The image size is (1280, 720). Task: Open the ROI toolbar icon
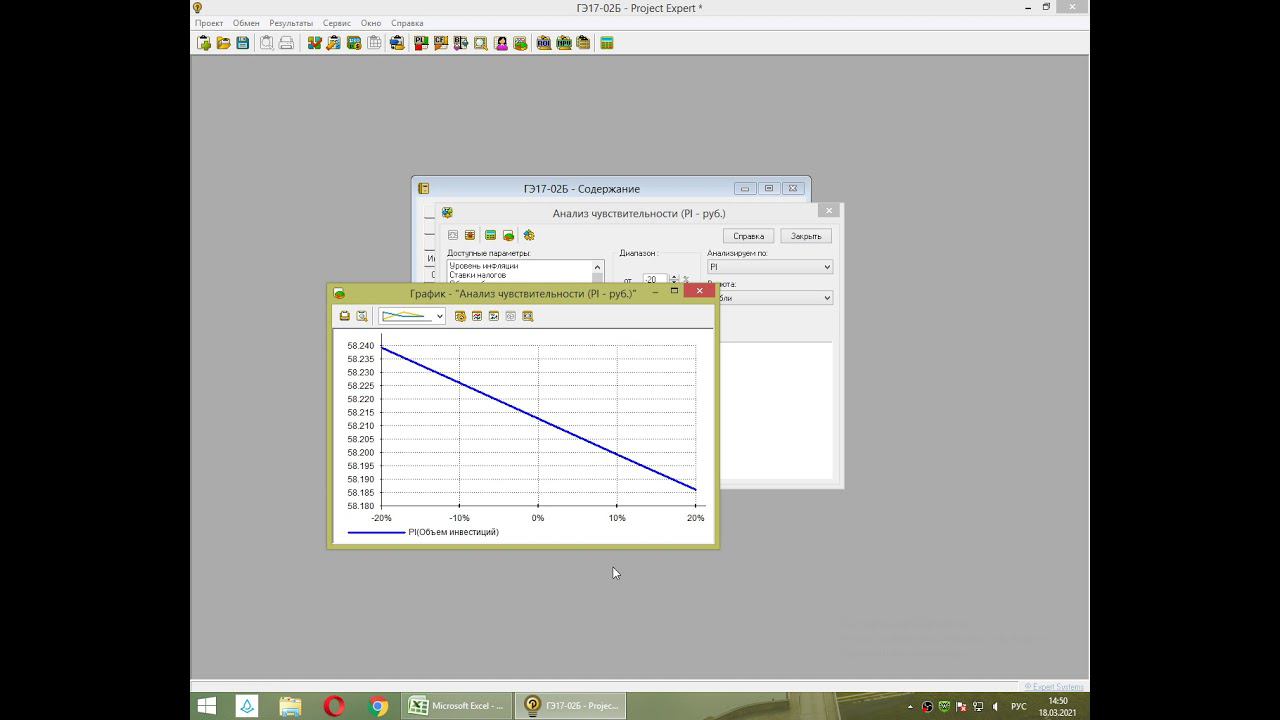click(x=544, y=43)
